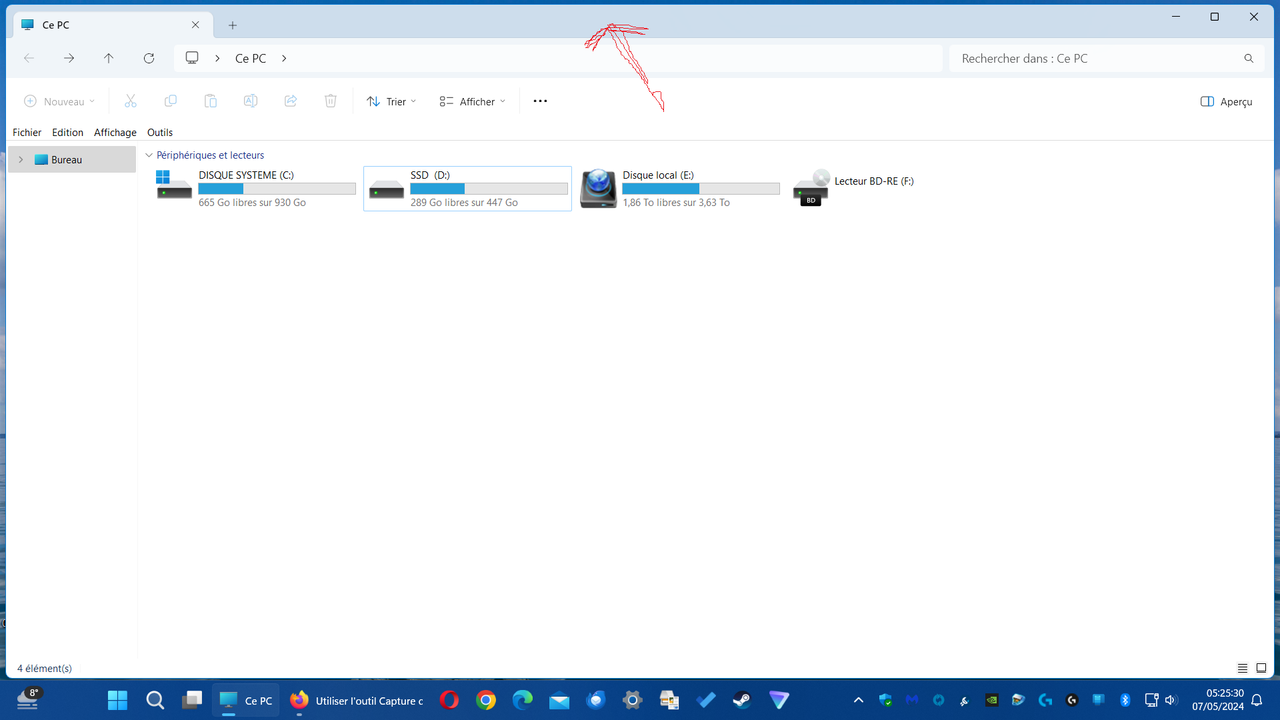Open the three-dots overflow menu

click(540, 100)
